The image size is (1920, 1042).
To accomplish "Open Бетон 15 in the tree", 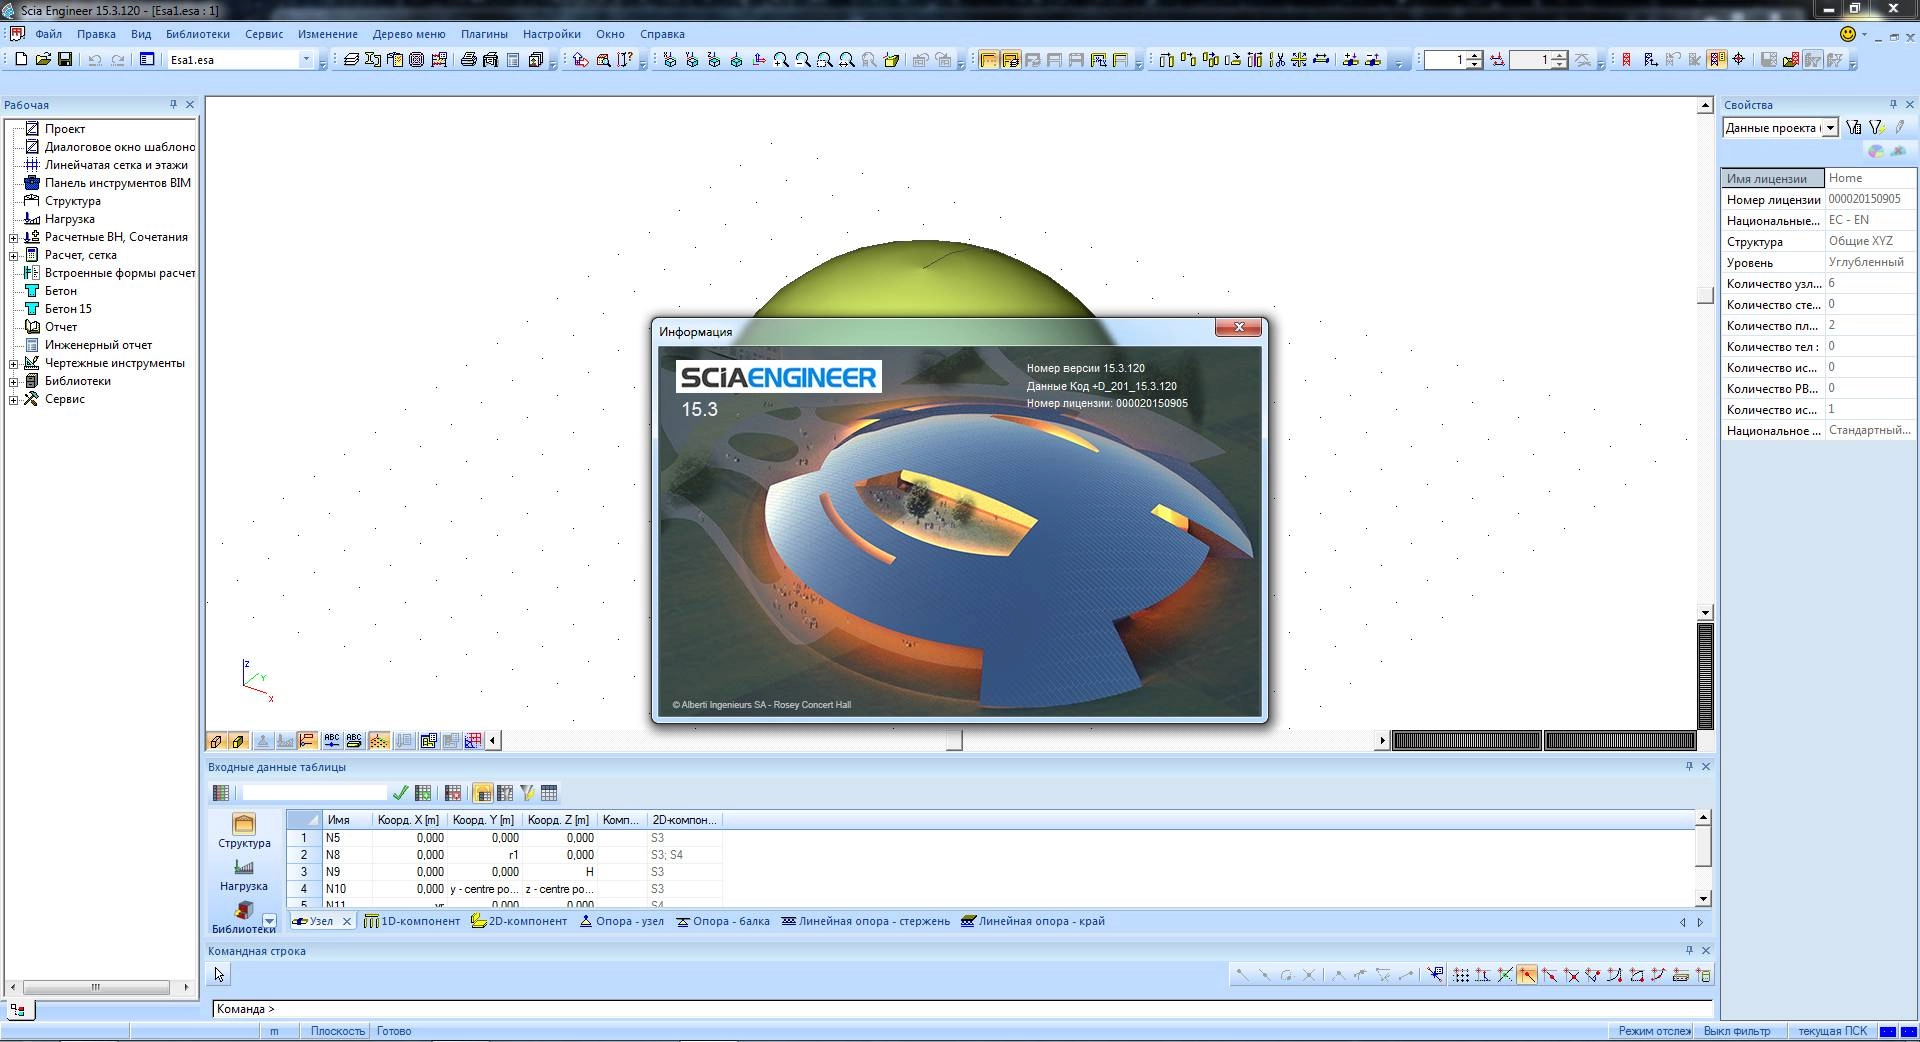I will pyautogui.click(x=68, y=309).
